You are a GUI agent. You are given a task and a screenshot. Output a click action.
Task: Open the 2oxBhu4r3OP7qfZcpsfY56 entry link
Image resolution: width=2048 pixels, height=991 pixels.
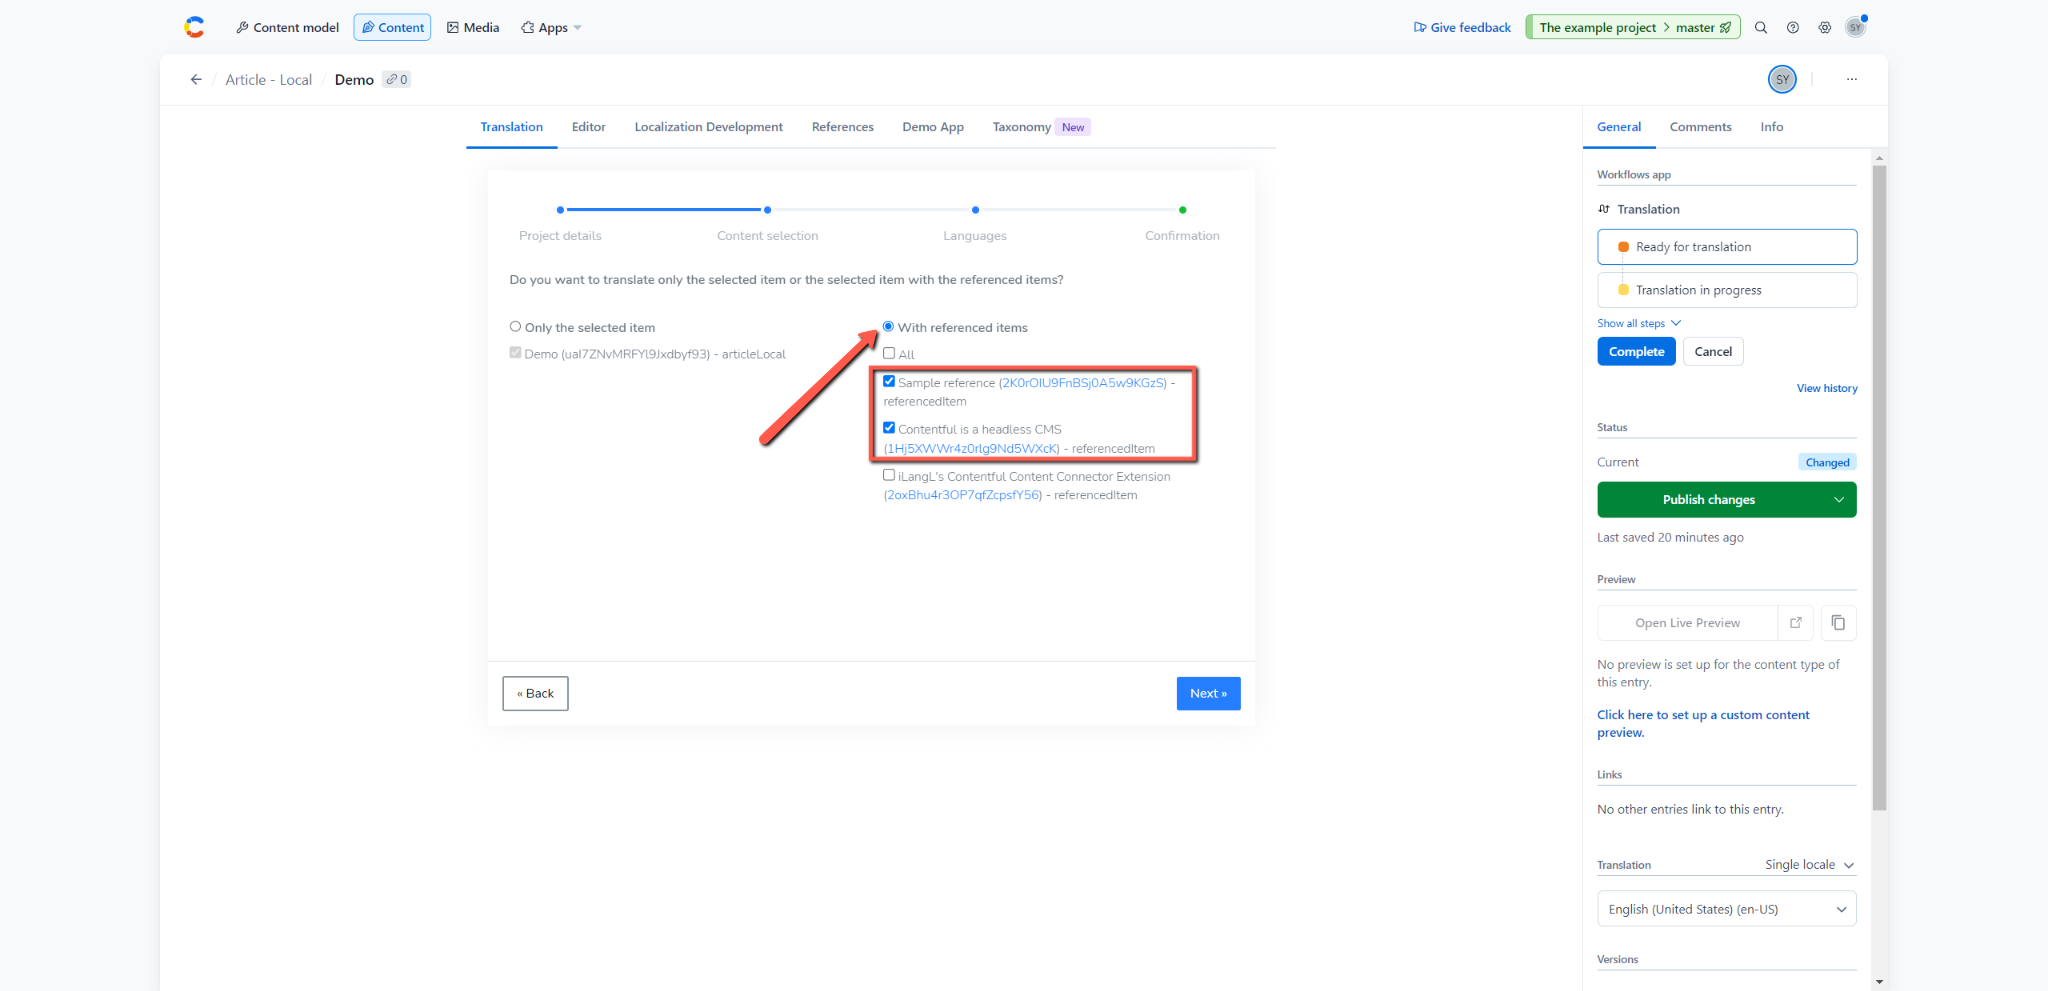click(962, 496)
